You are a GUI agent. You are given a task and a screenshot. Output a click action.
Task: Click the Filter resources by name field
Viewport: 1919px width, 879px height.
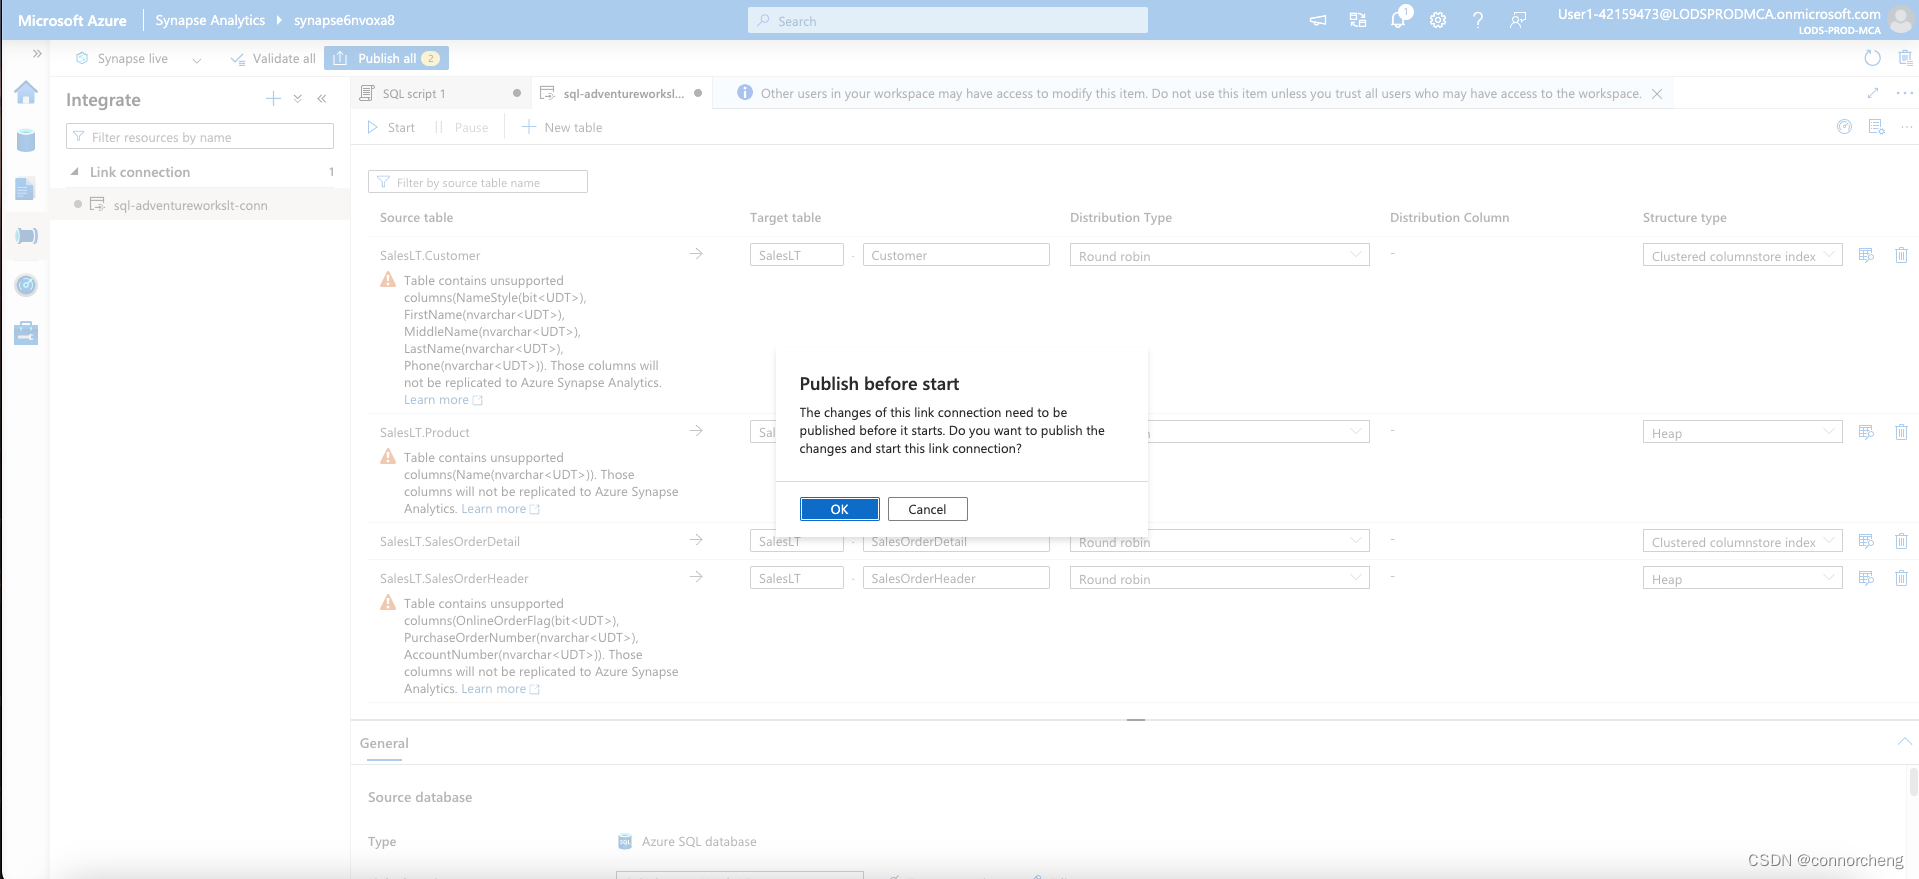click(x=200, y=137)
